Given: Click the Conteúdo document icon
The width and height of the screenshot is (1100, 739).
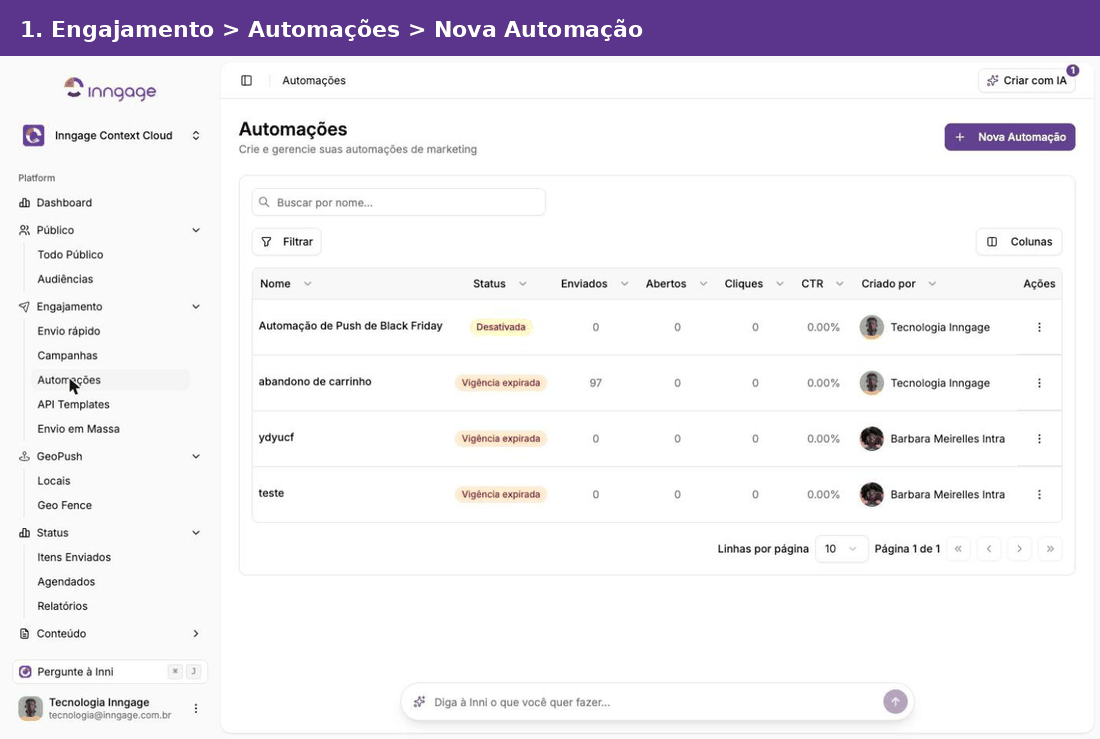Looking at the screenshot, I should (x=25, y=634).
